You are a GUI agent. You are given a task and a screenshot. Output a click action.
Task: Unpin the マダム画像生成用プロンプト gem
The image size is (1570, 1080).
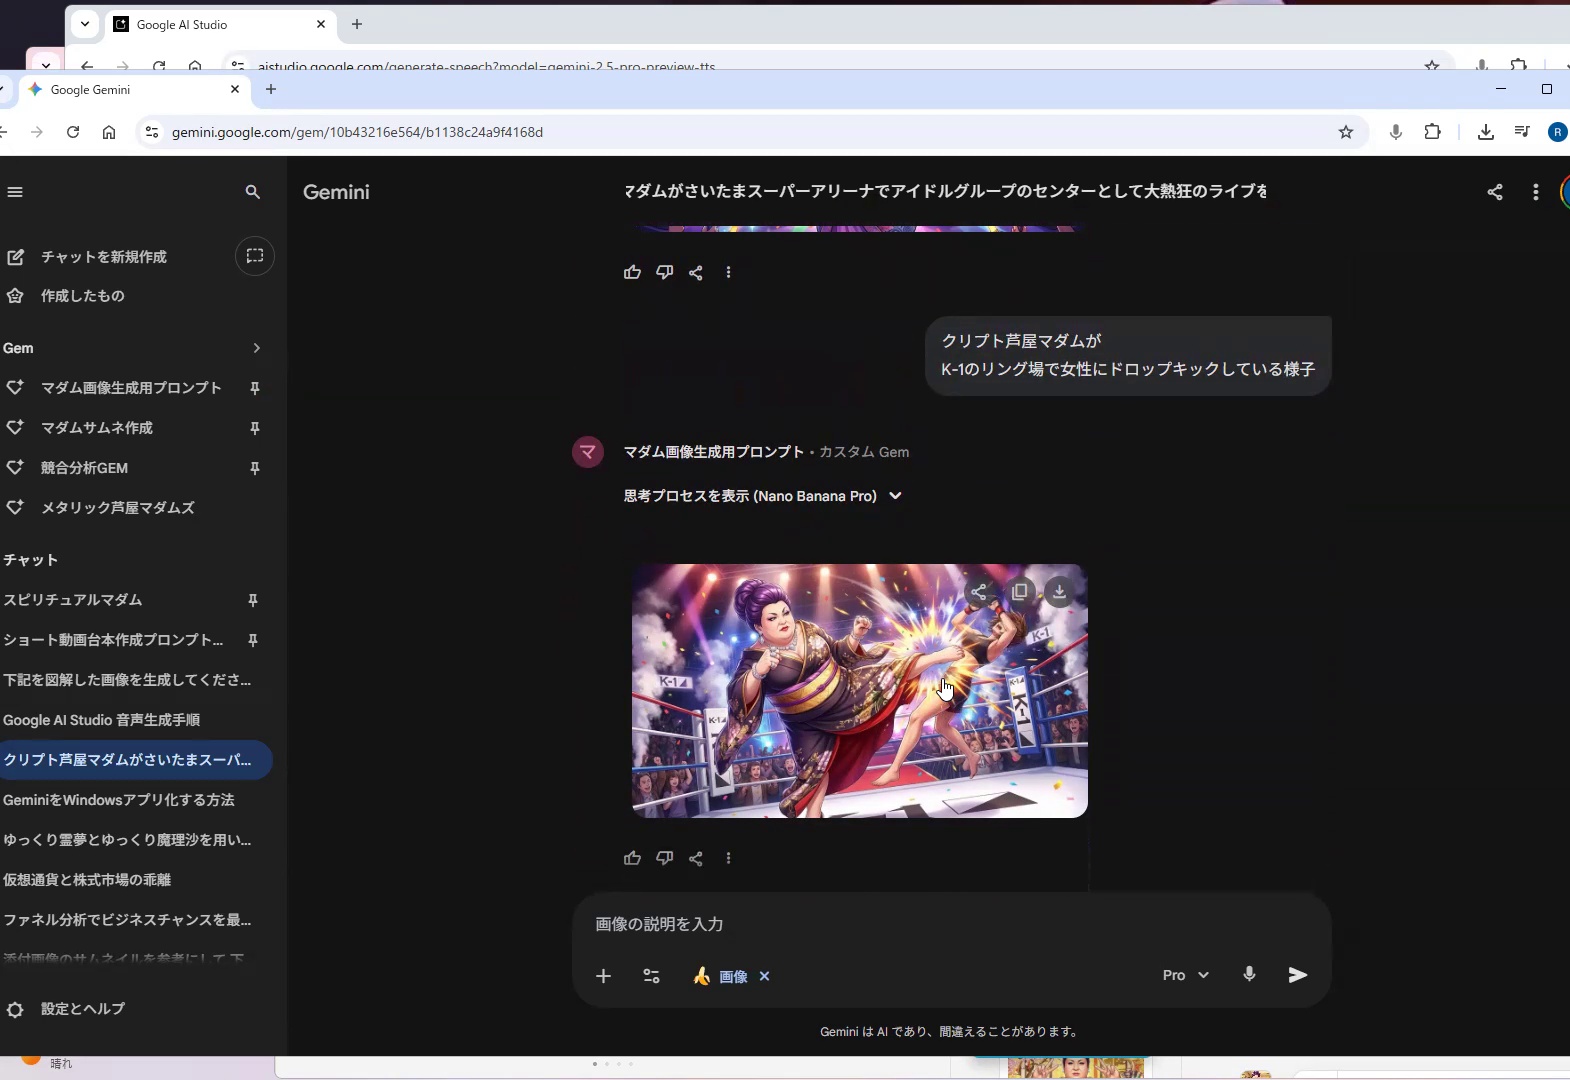[255, 388]
